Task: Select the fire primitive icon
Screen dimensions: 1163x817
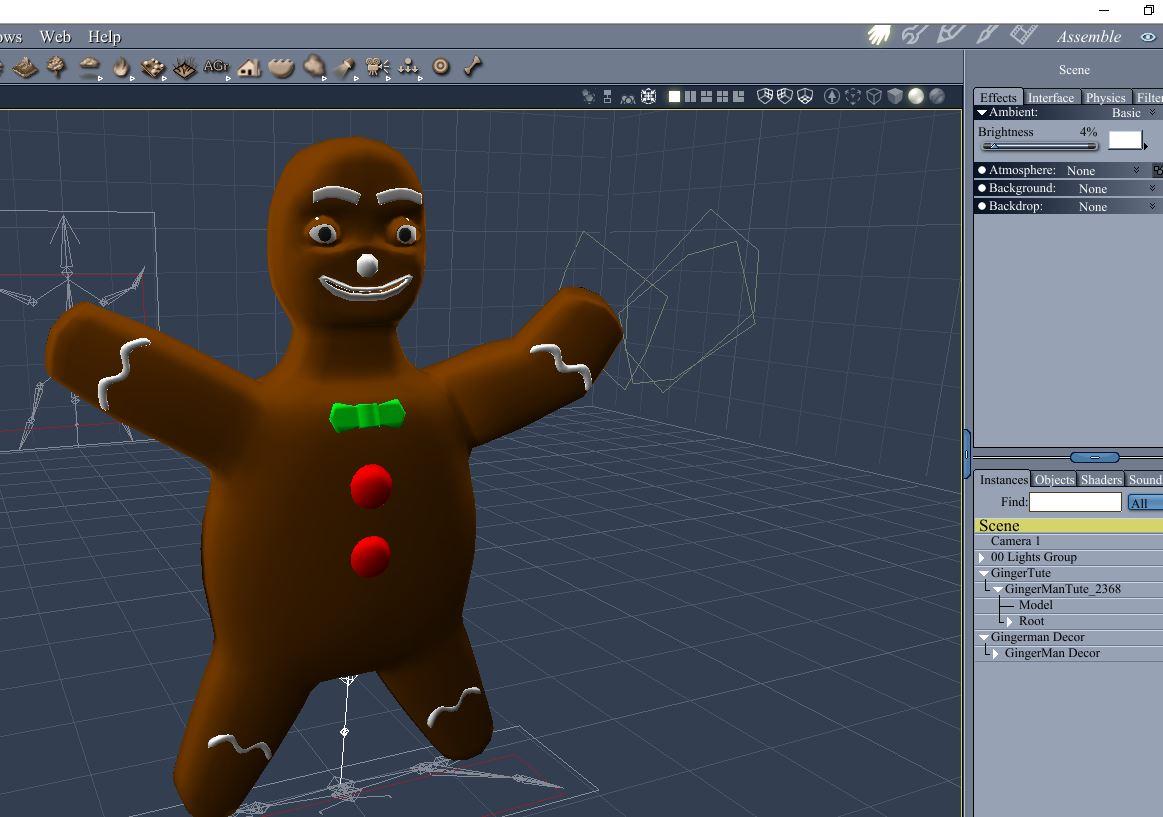Action: [121, 67]
